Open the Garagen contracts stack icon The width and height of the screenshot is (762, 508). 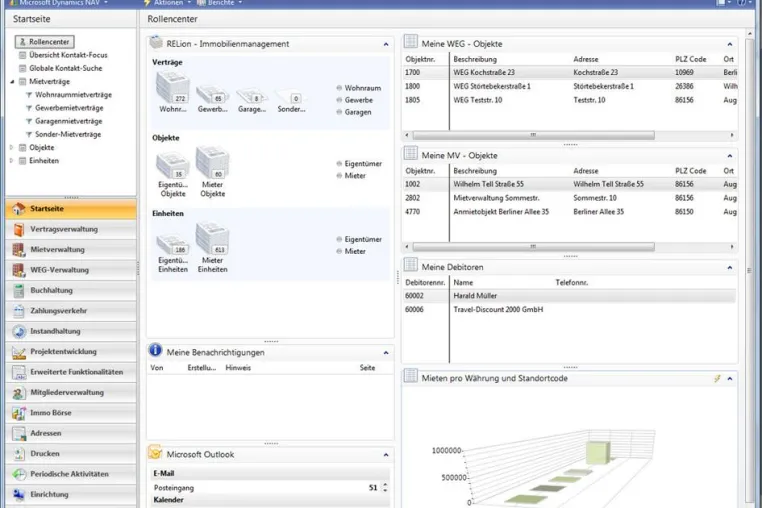click(x=252, y=96)
